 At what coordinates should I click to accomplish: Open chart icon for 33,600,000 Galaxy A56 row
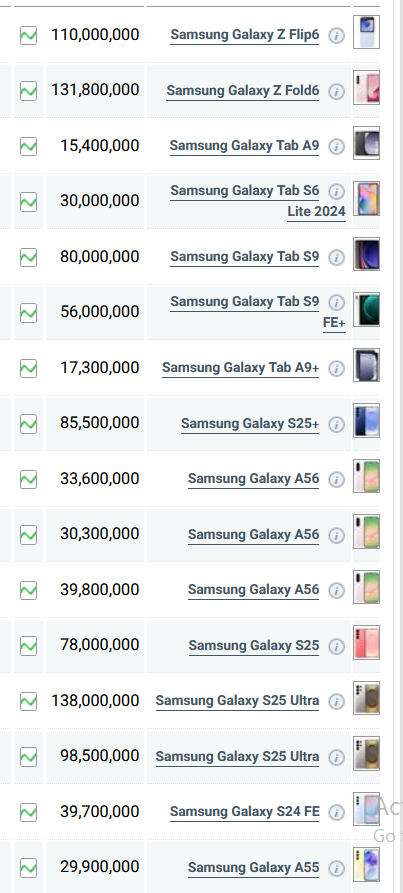click(28, 480)
